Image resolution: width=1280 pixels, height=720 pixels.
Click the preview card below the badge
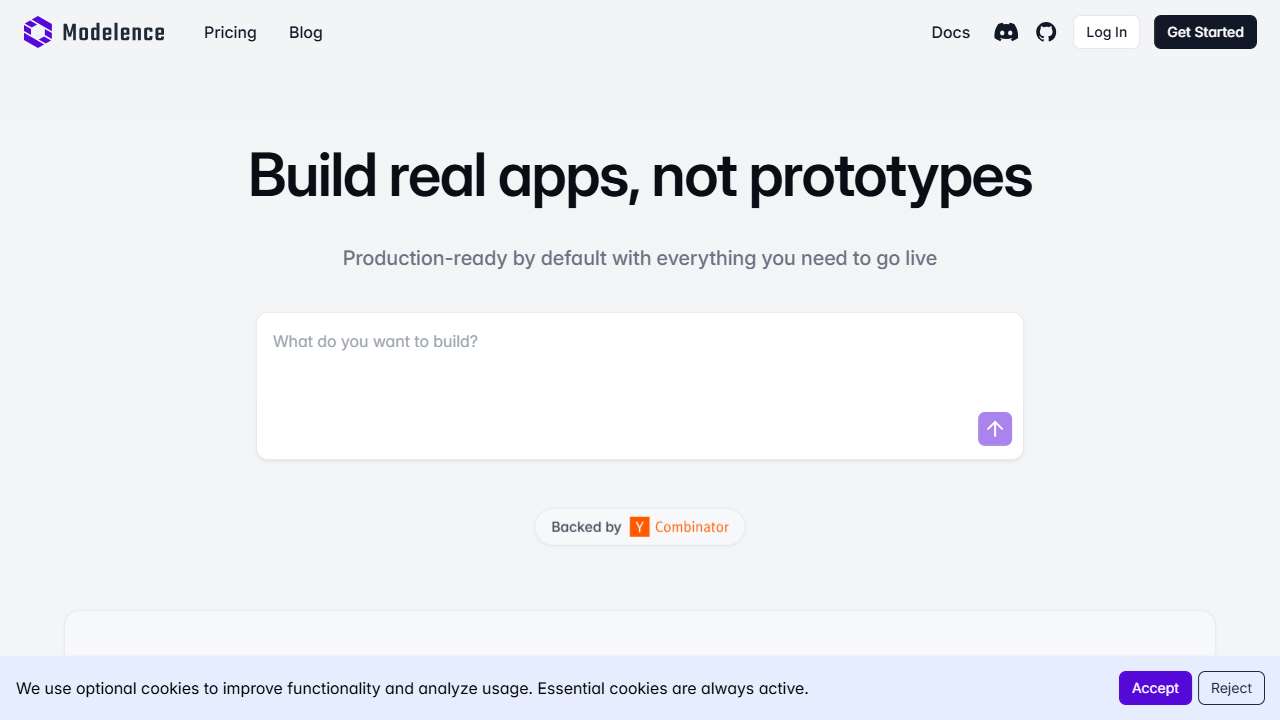(640, 633)
